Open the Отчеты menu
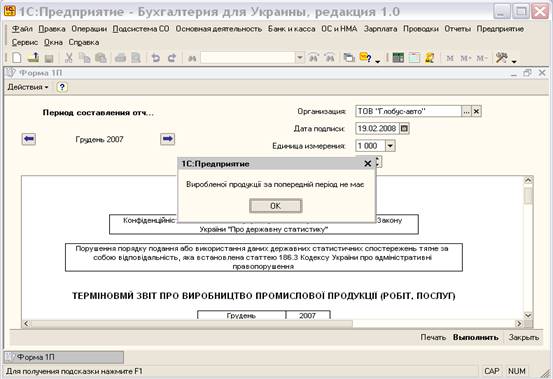Screen dimensions: 553x379 click(457, 29)
